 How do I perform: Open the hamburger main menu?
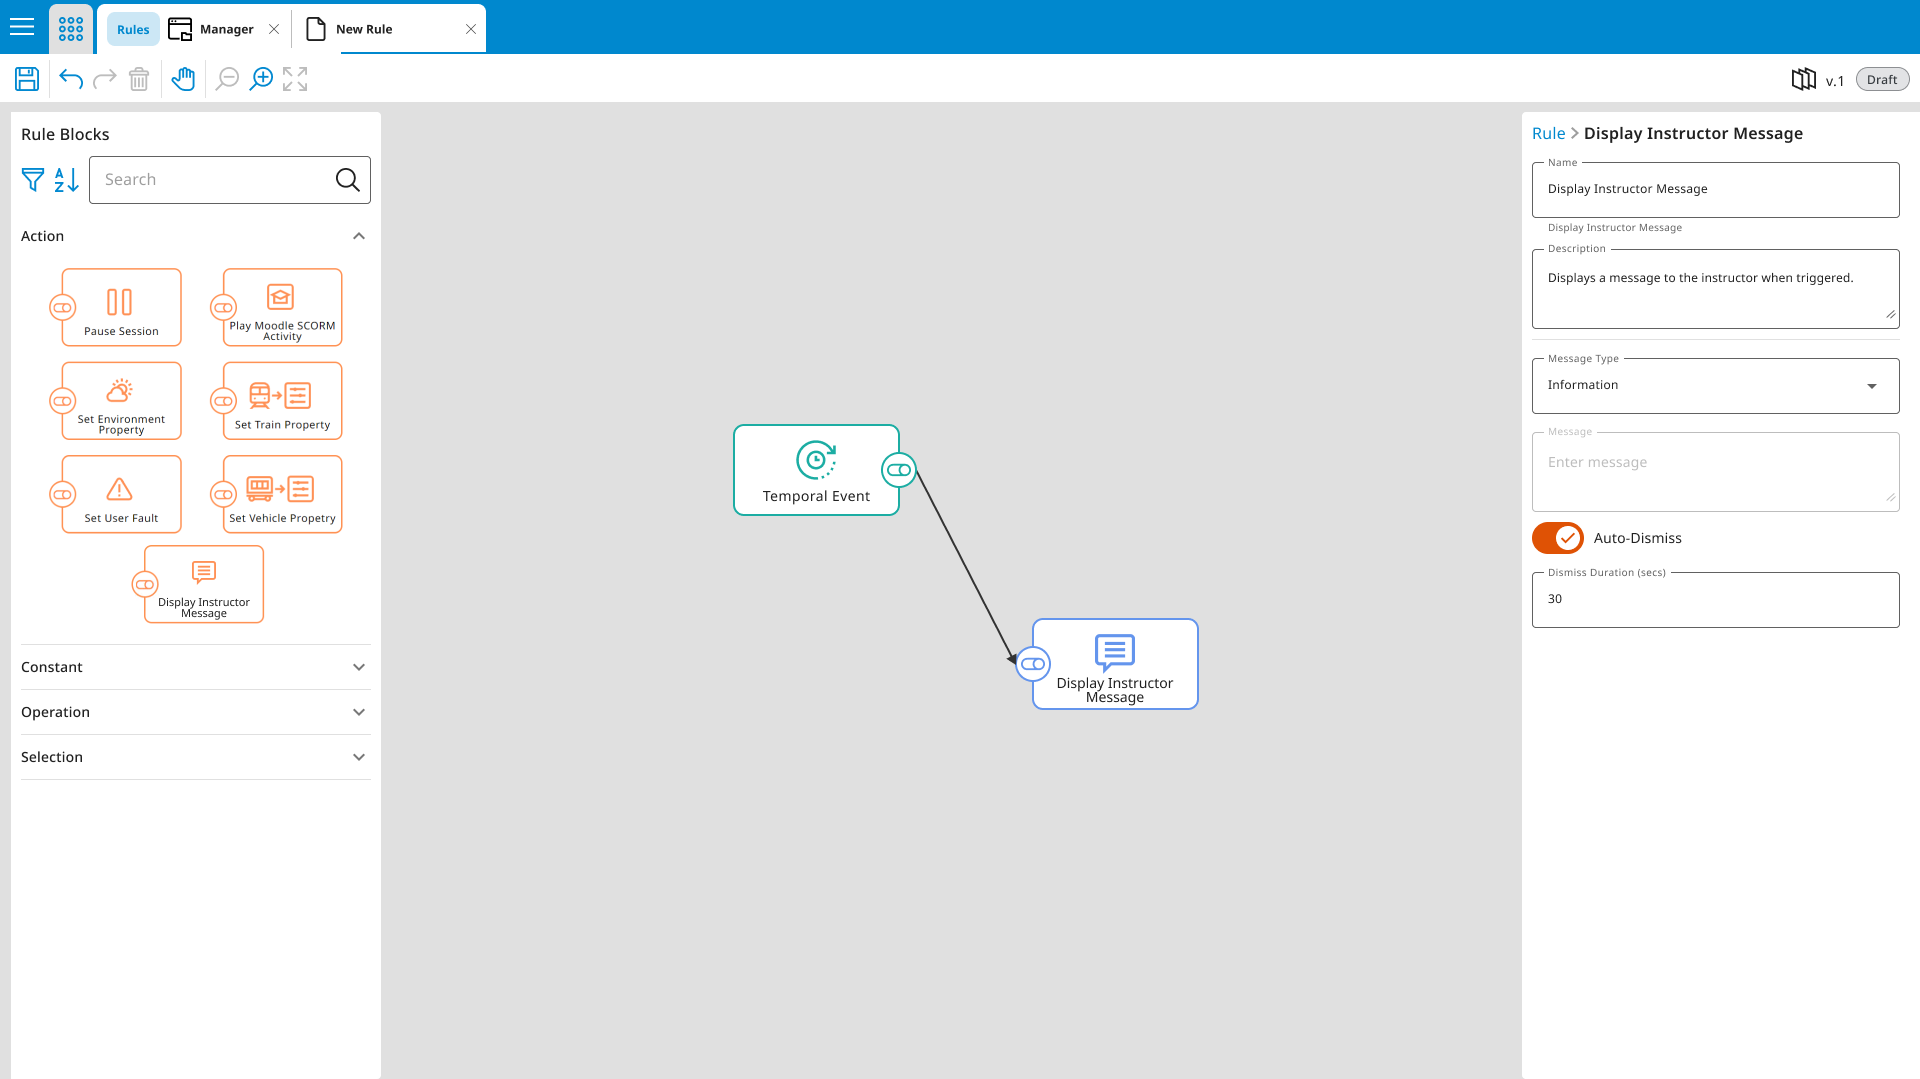point(22,27)
